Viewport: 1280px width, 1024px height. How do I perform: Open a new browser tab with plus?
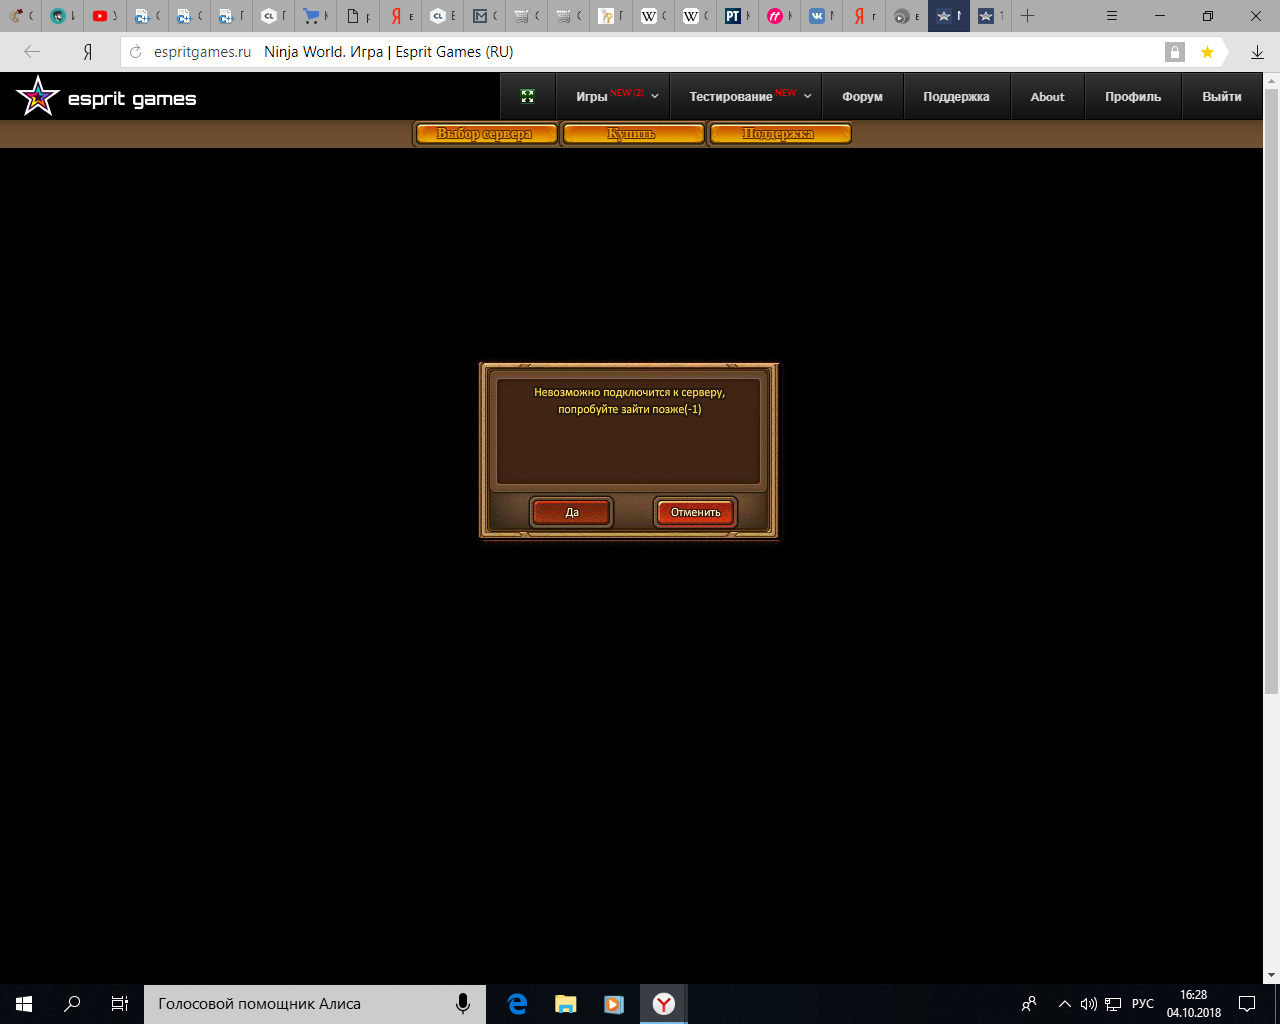(1027, 16)
